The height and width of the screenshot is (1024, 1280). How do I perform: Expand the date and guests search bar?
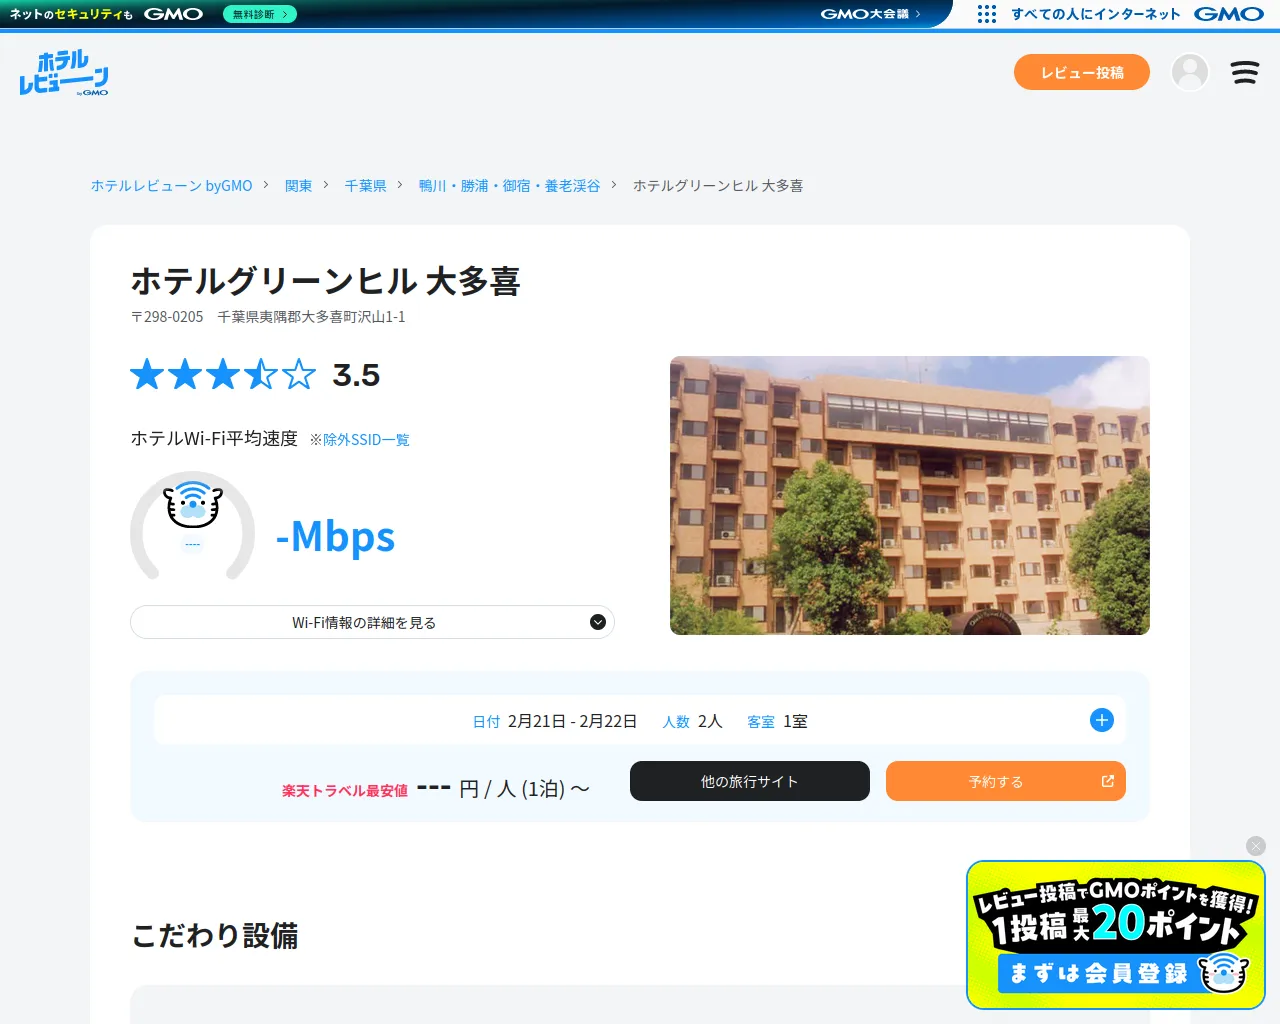click(640, 721)
